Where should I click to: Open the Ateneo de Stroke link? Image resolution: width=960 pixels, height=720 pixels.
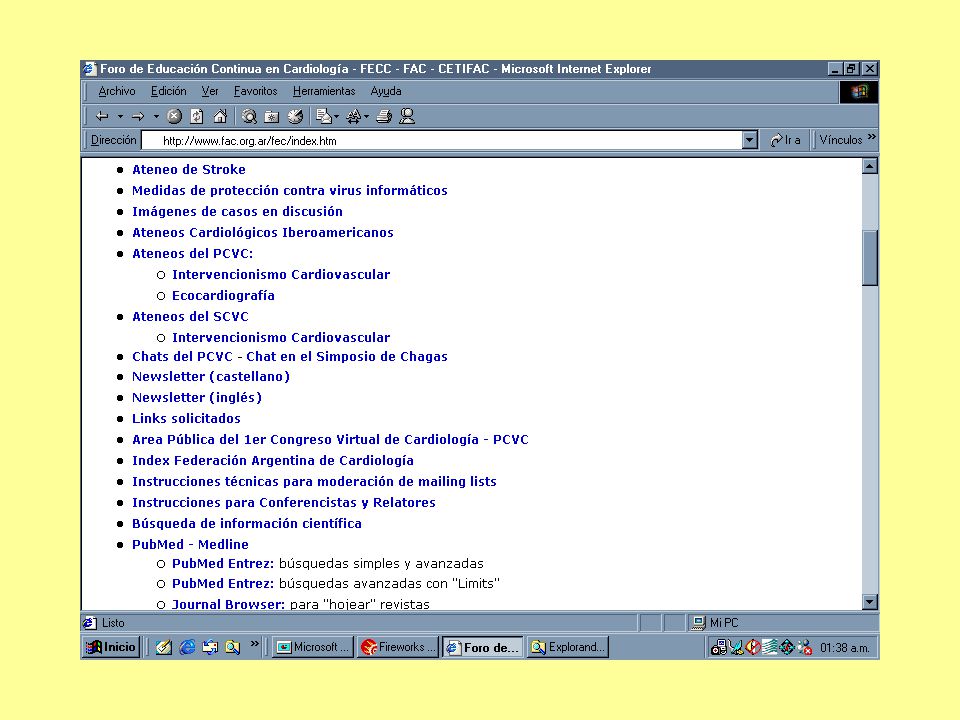pos(189,170)
